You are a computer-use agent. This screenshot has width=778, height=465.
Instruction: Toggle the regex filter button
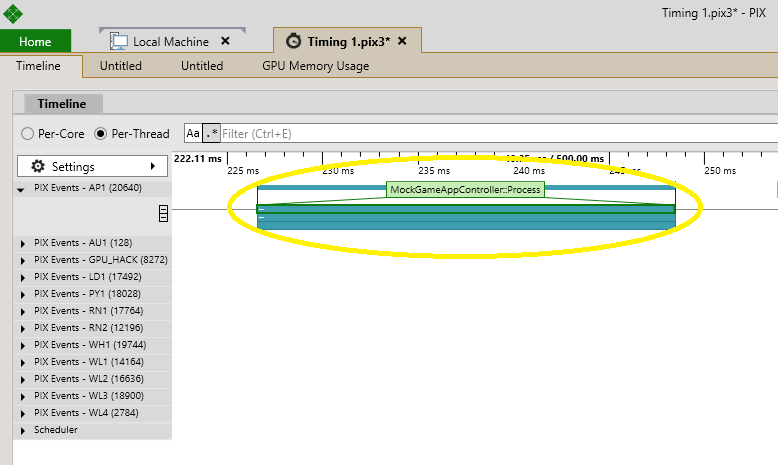211,133
